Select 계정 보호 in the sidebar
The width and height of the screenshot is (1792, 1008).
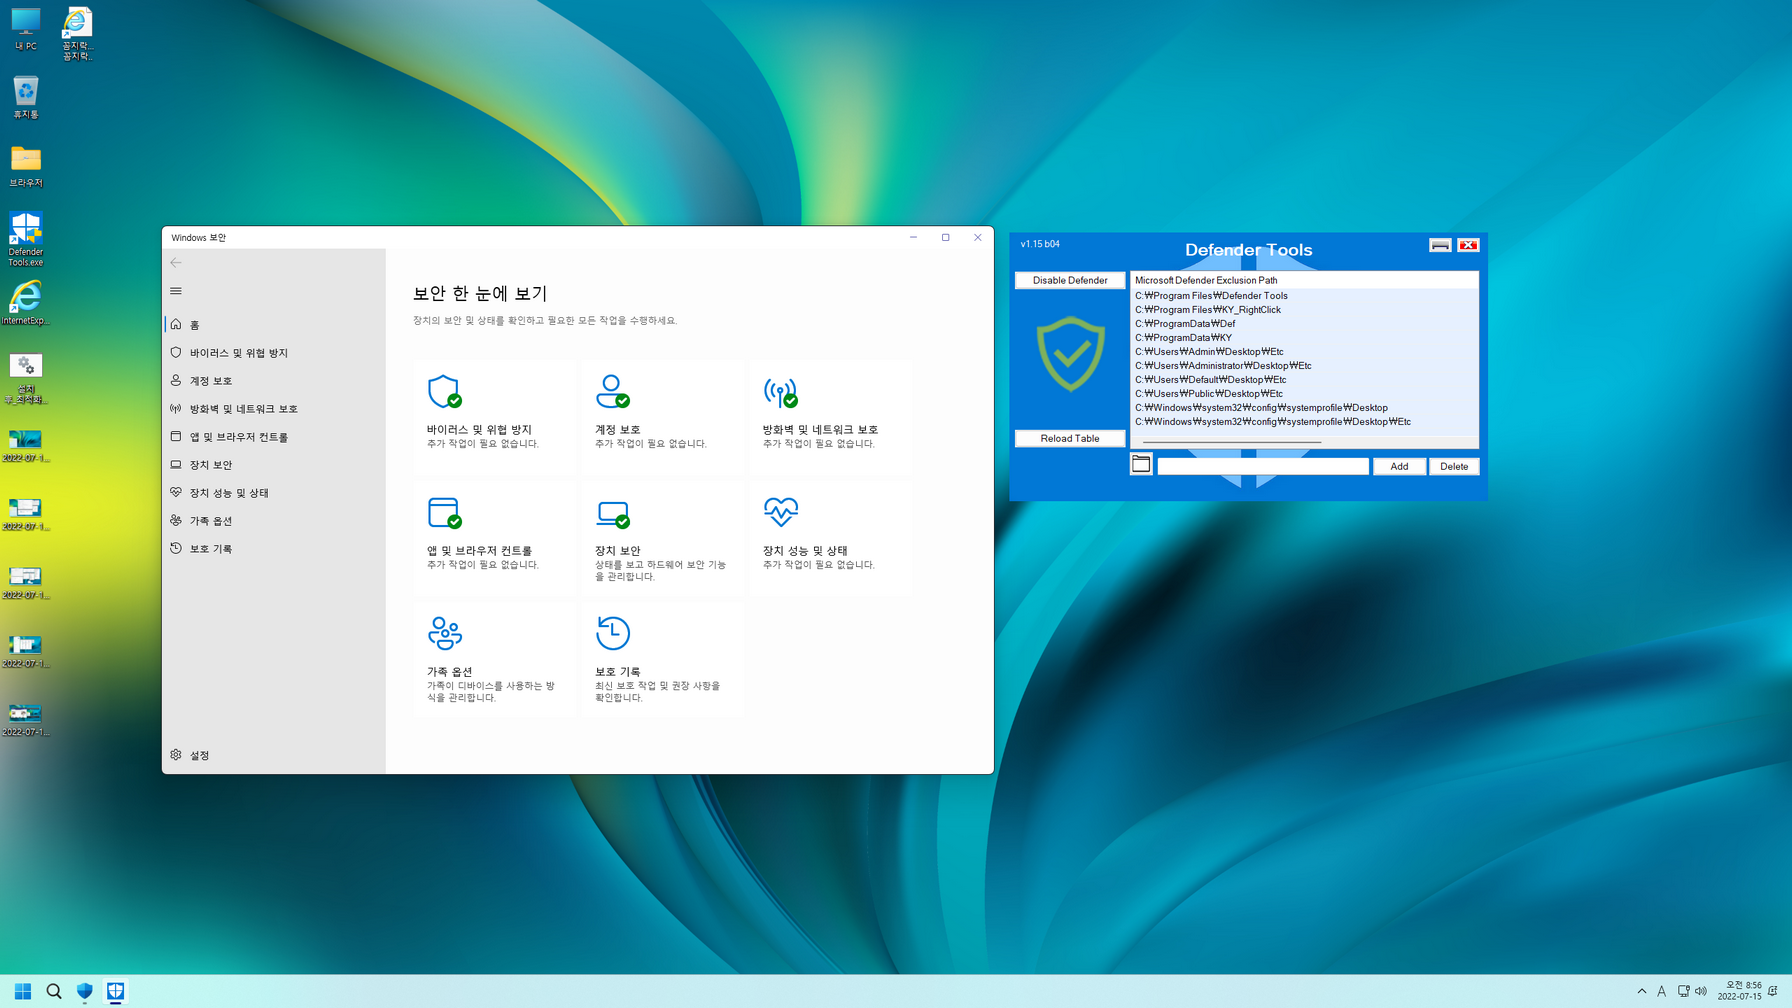274,381
